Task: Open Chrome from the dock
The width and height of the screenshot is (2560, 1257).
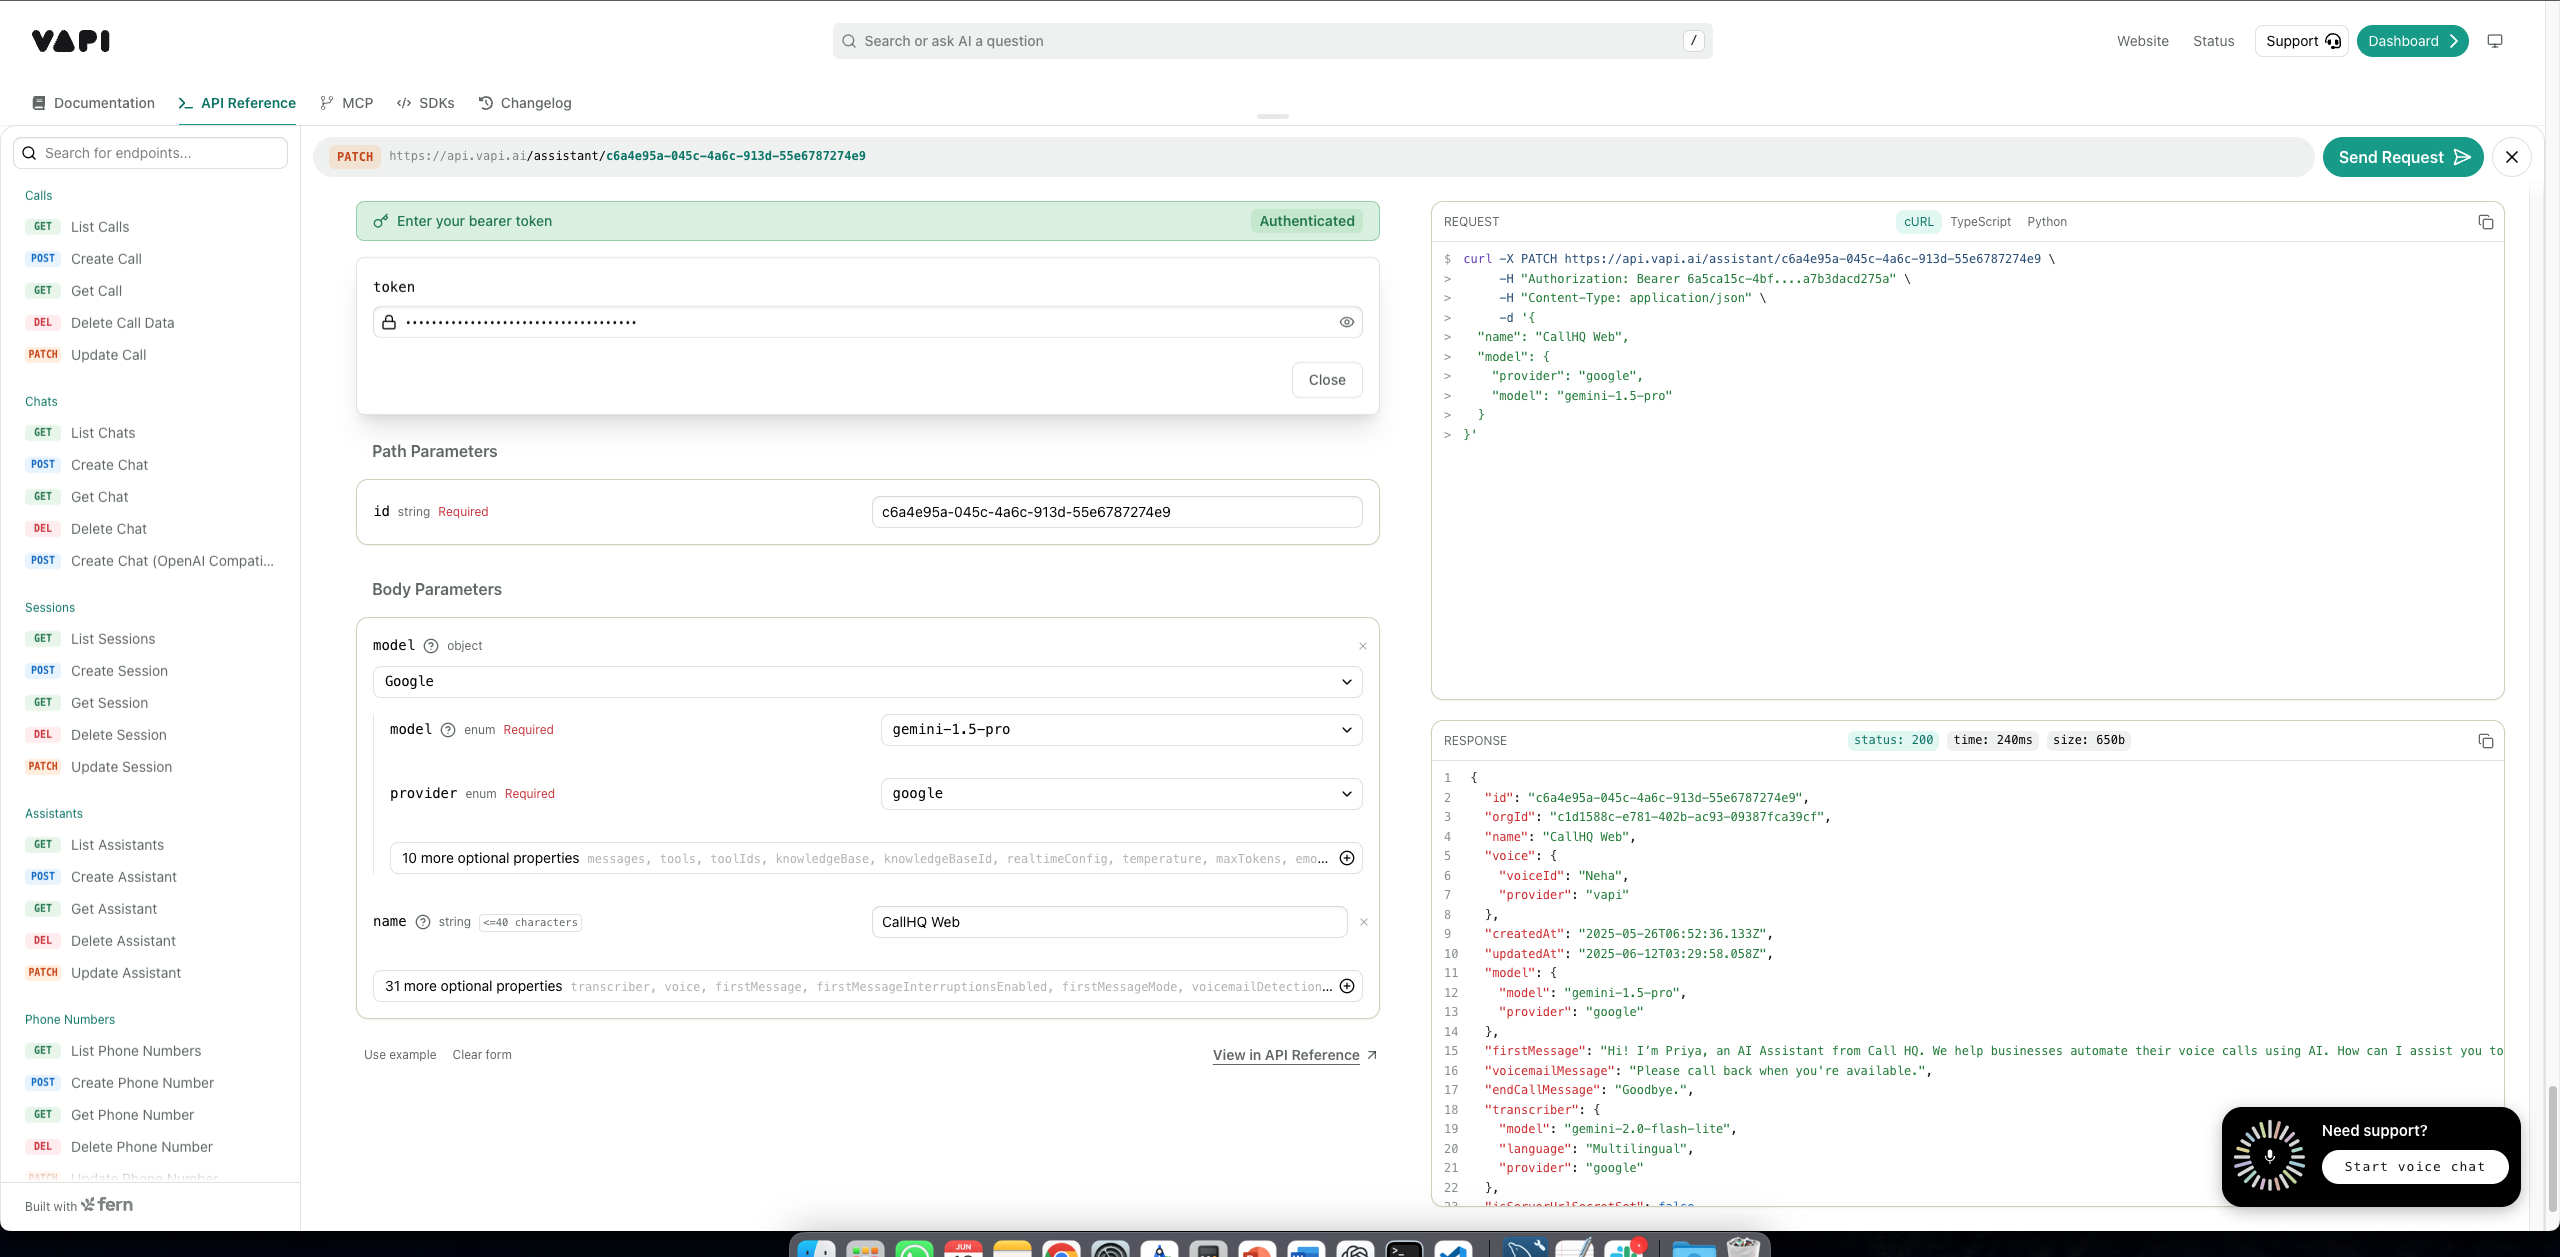Action: [x=1060, y=1250]
